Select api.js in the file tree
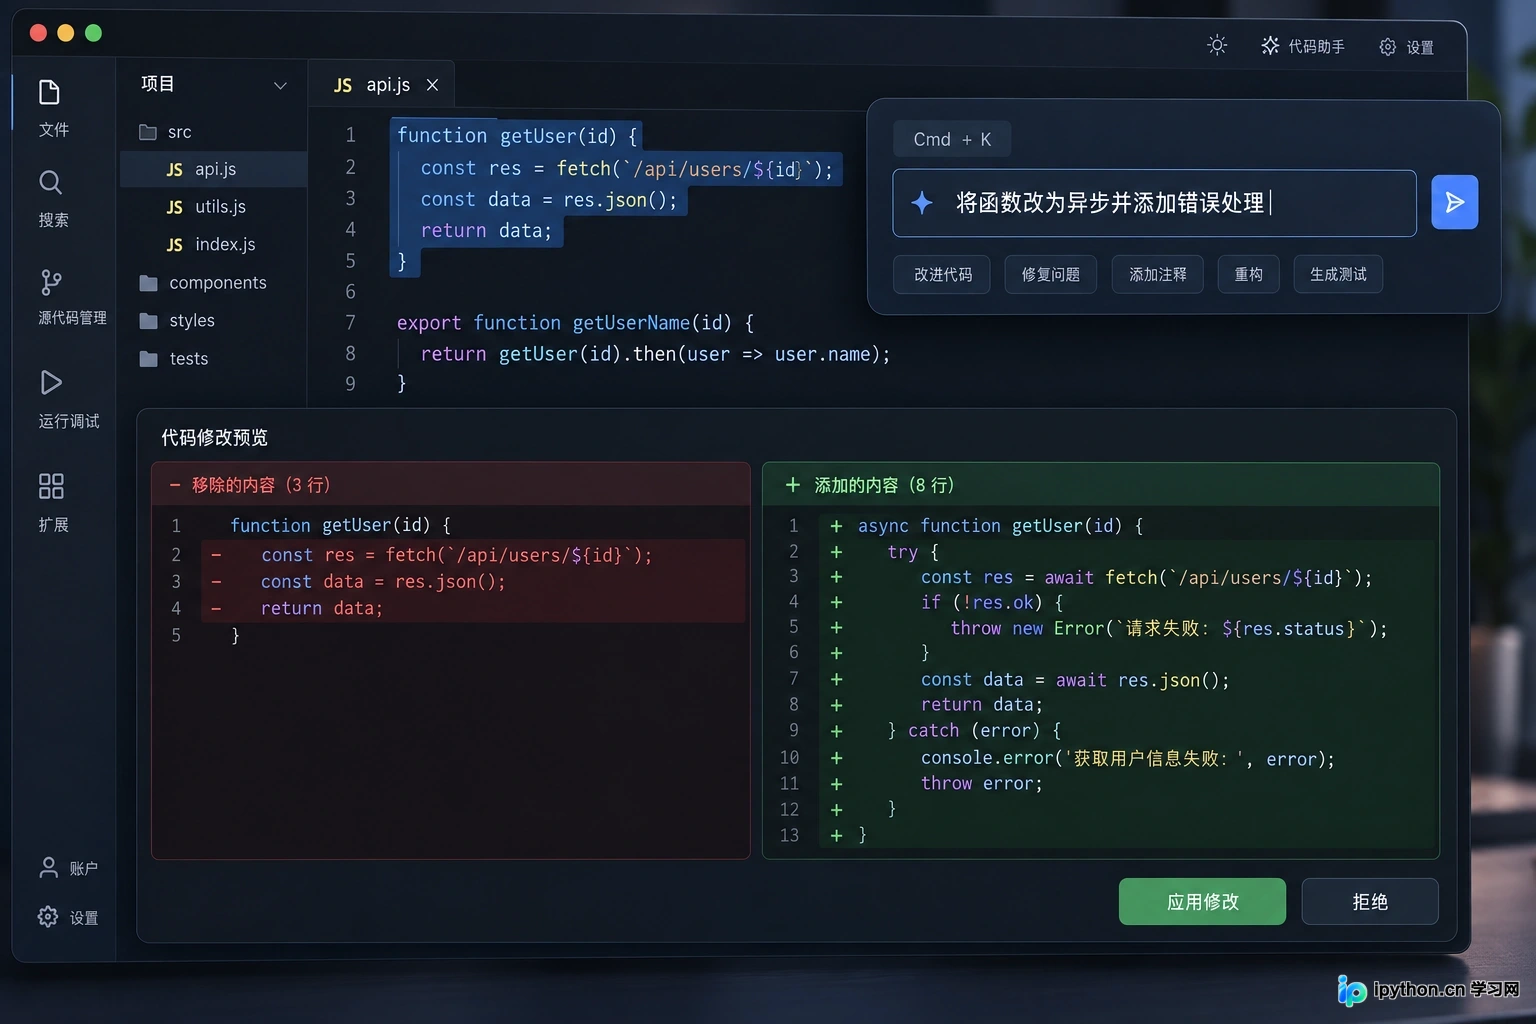The width and height of the screenshot is (1536, 1024). pyautogui.click(x=213, y=169)
